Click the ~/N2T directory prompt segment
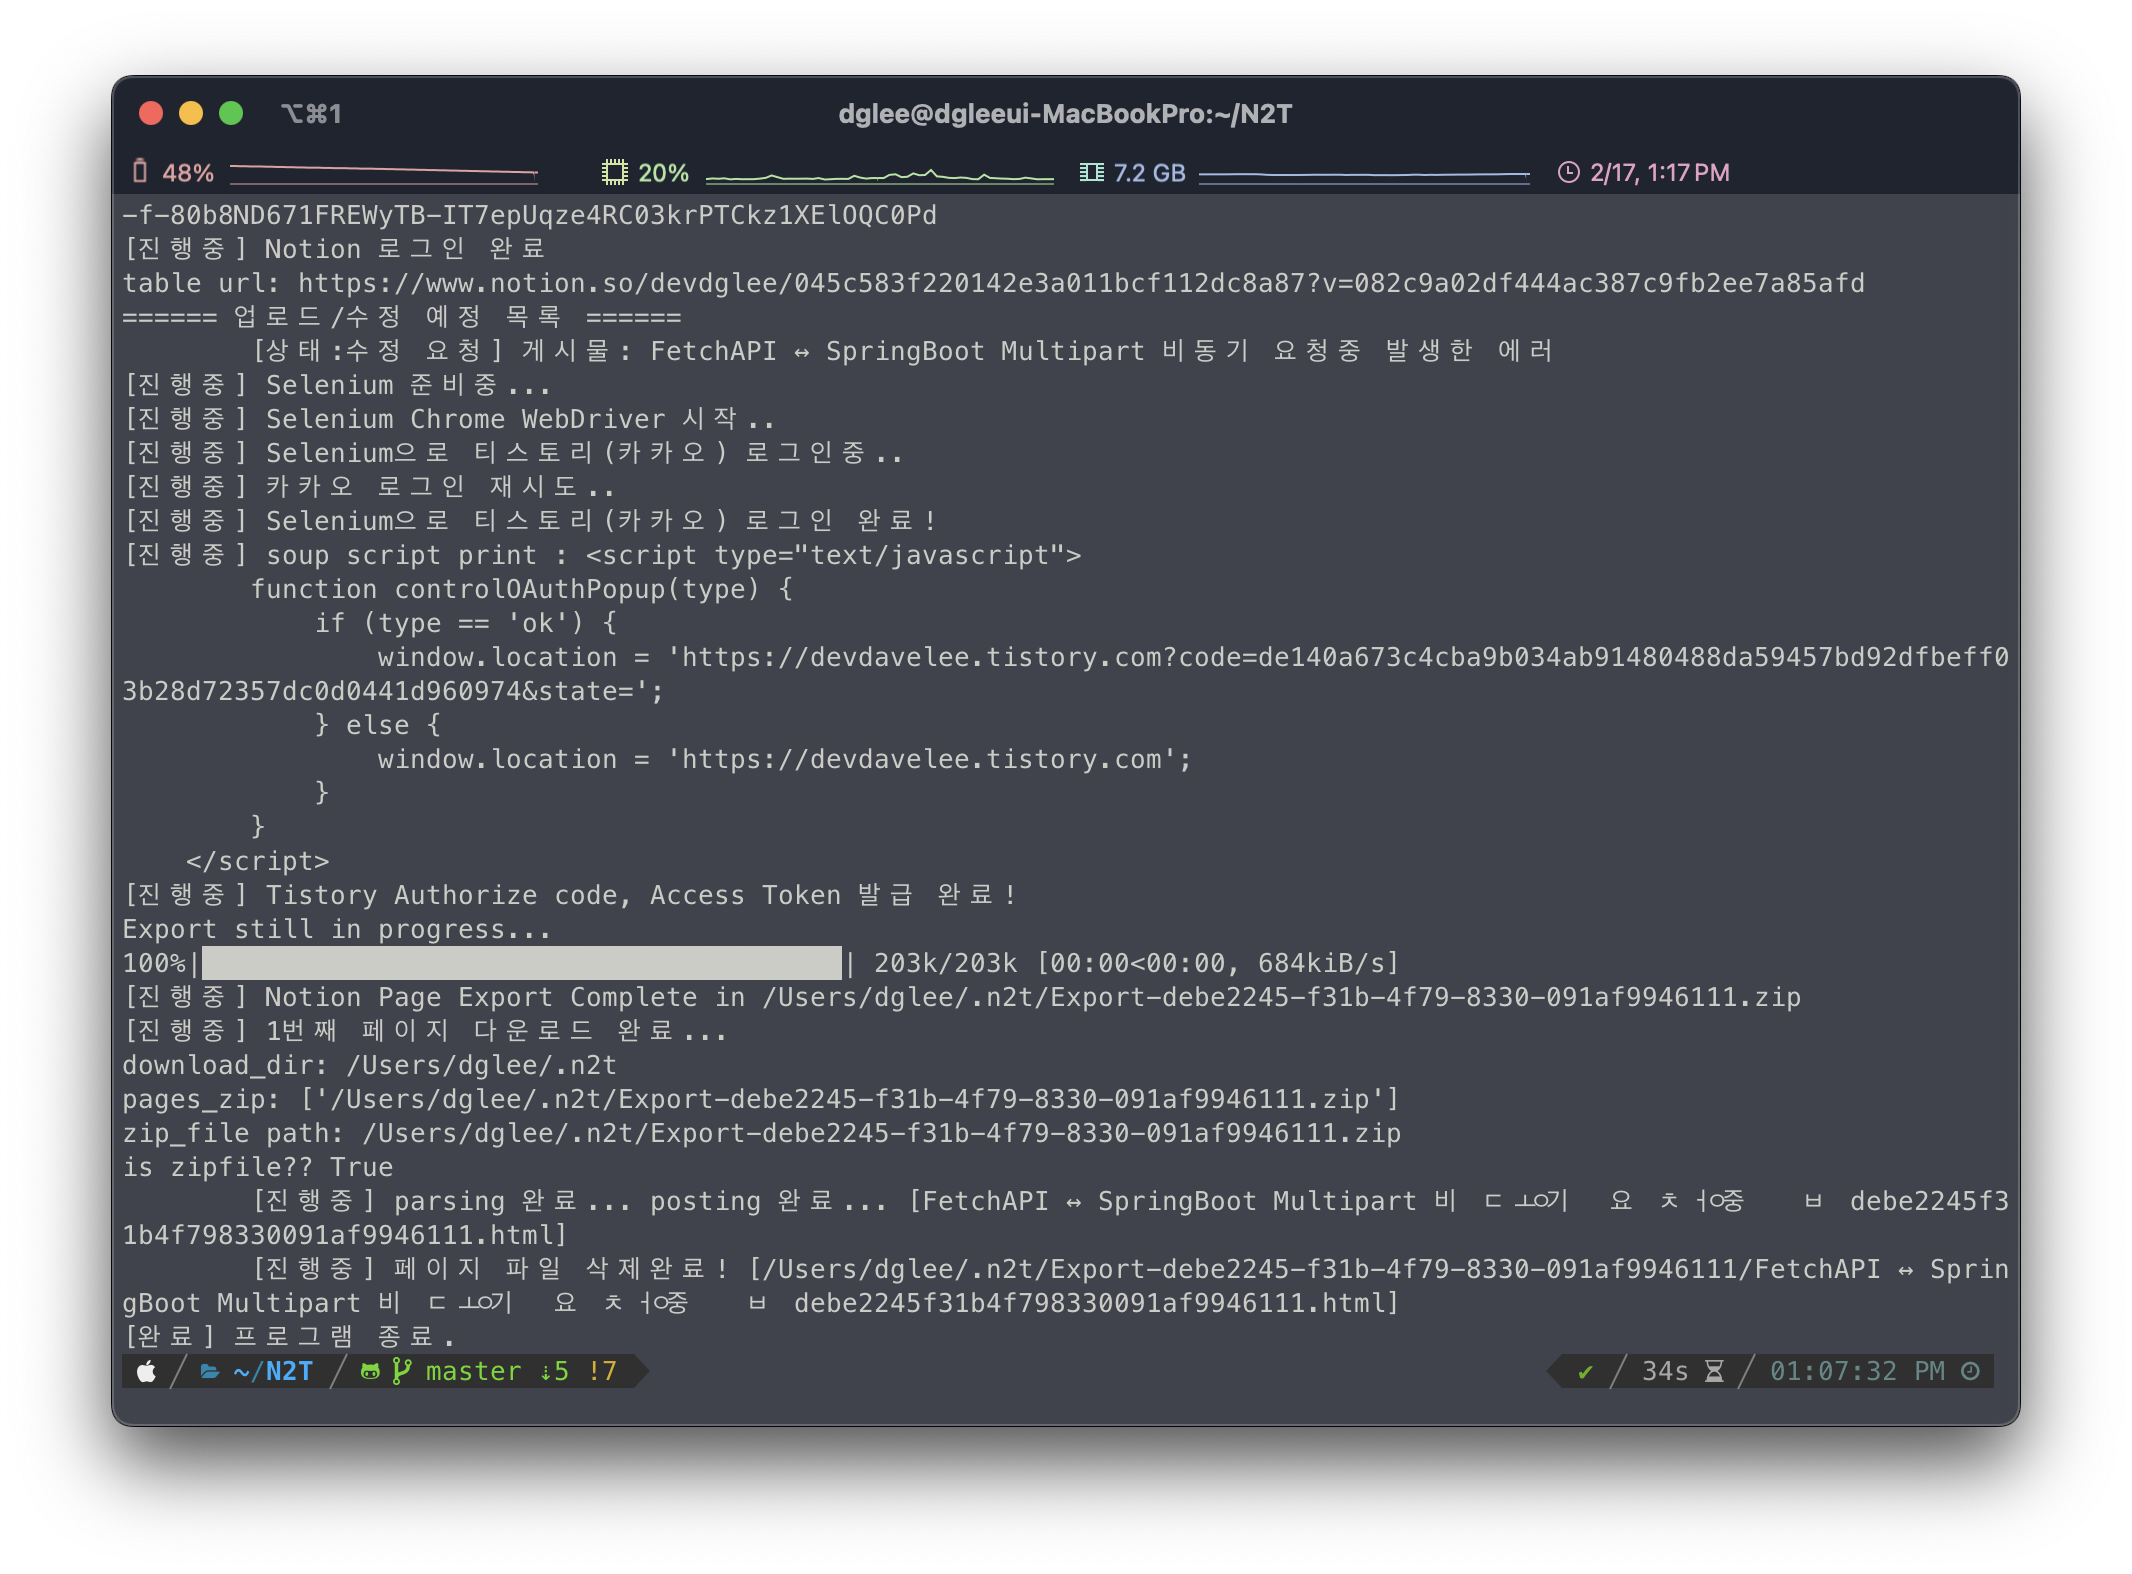This screenshot has width=2132, height=1574. pyautogui.click(x=273, y=1371)
